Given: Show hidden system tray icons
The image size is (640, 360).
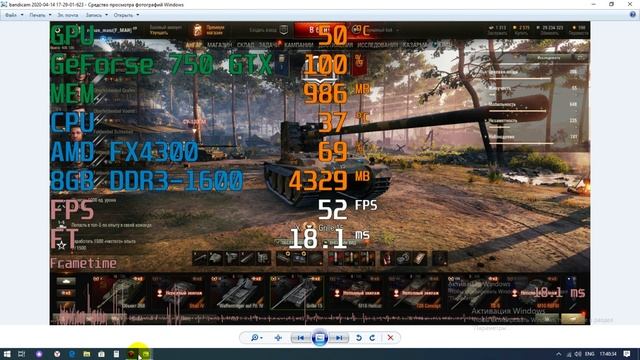Looking at the screenshot, I should [559, 354].
